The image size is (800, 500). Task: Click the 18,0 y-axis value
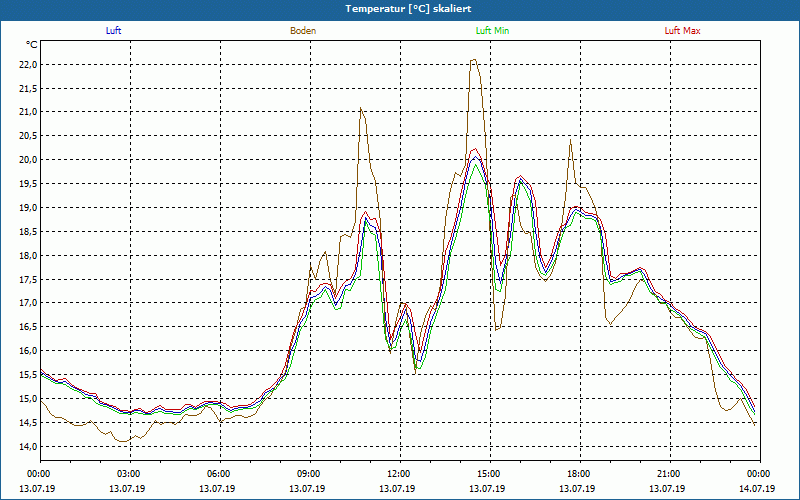[28, 256]
